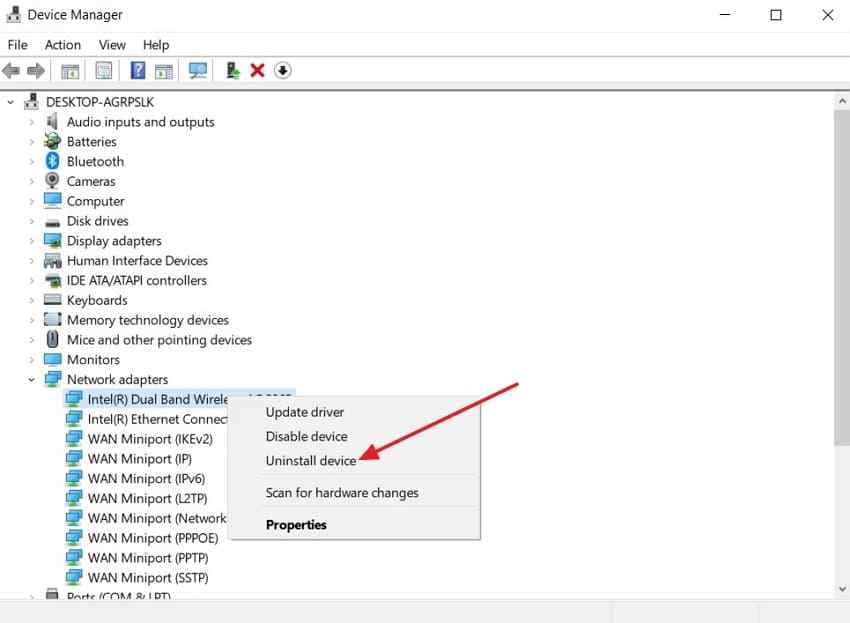This screenshot has height=623, width=850.
Task: Click the Forward arrow toolbar icon
Action: coord(35,70)
